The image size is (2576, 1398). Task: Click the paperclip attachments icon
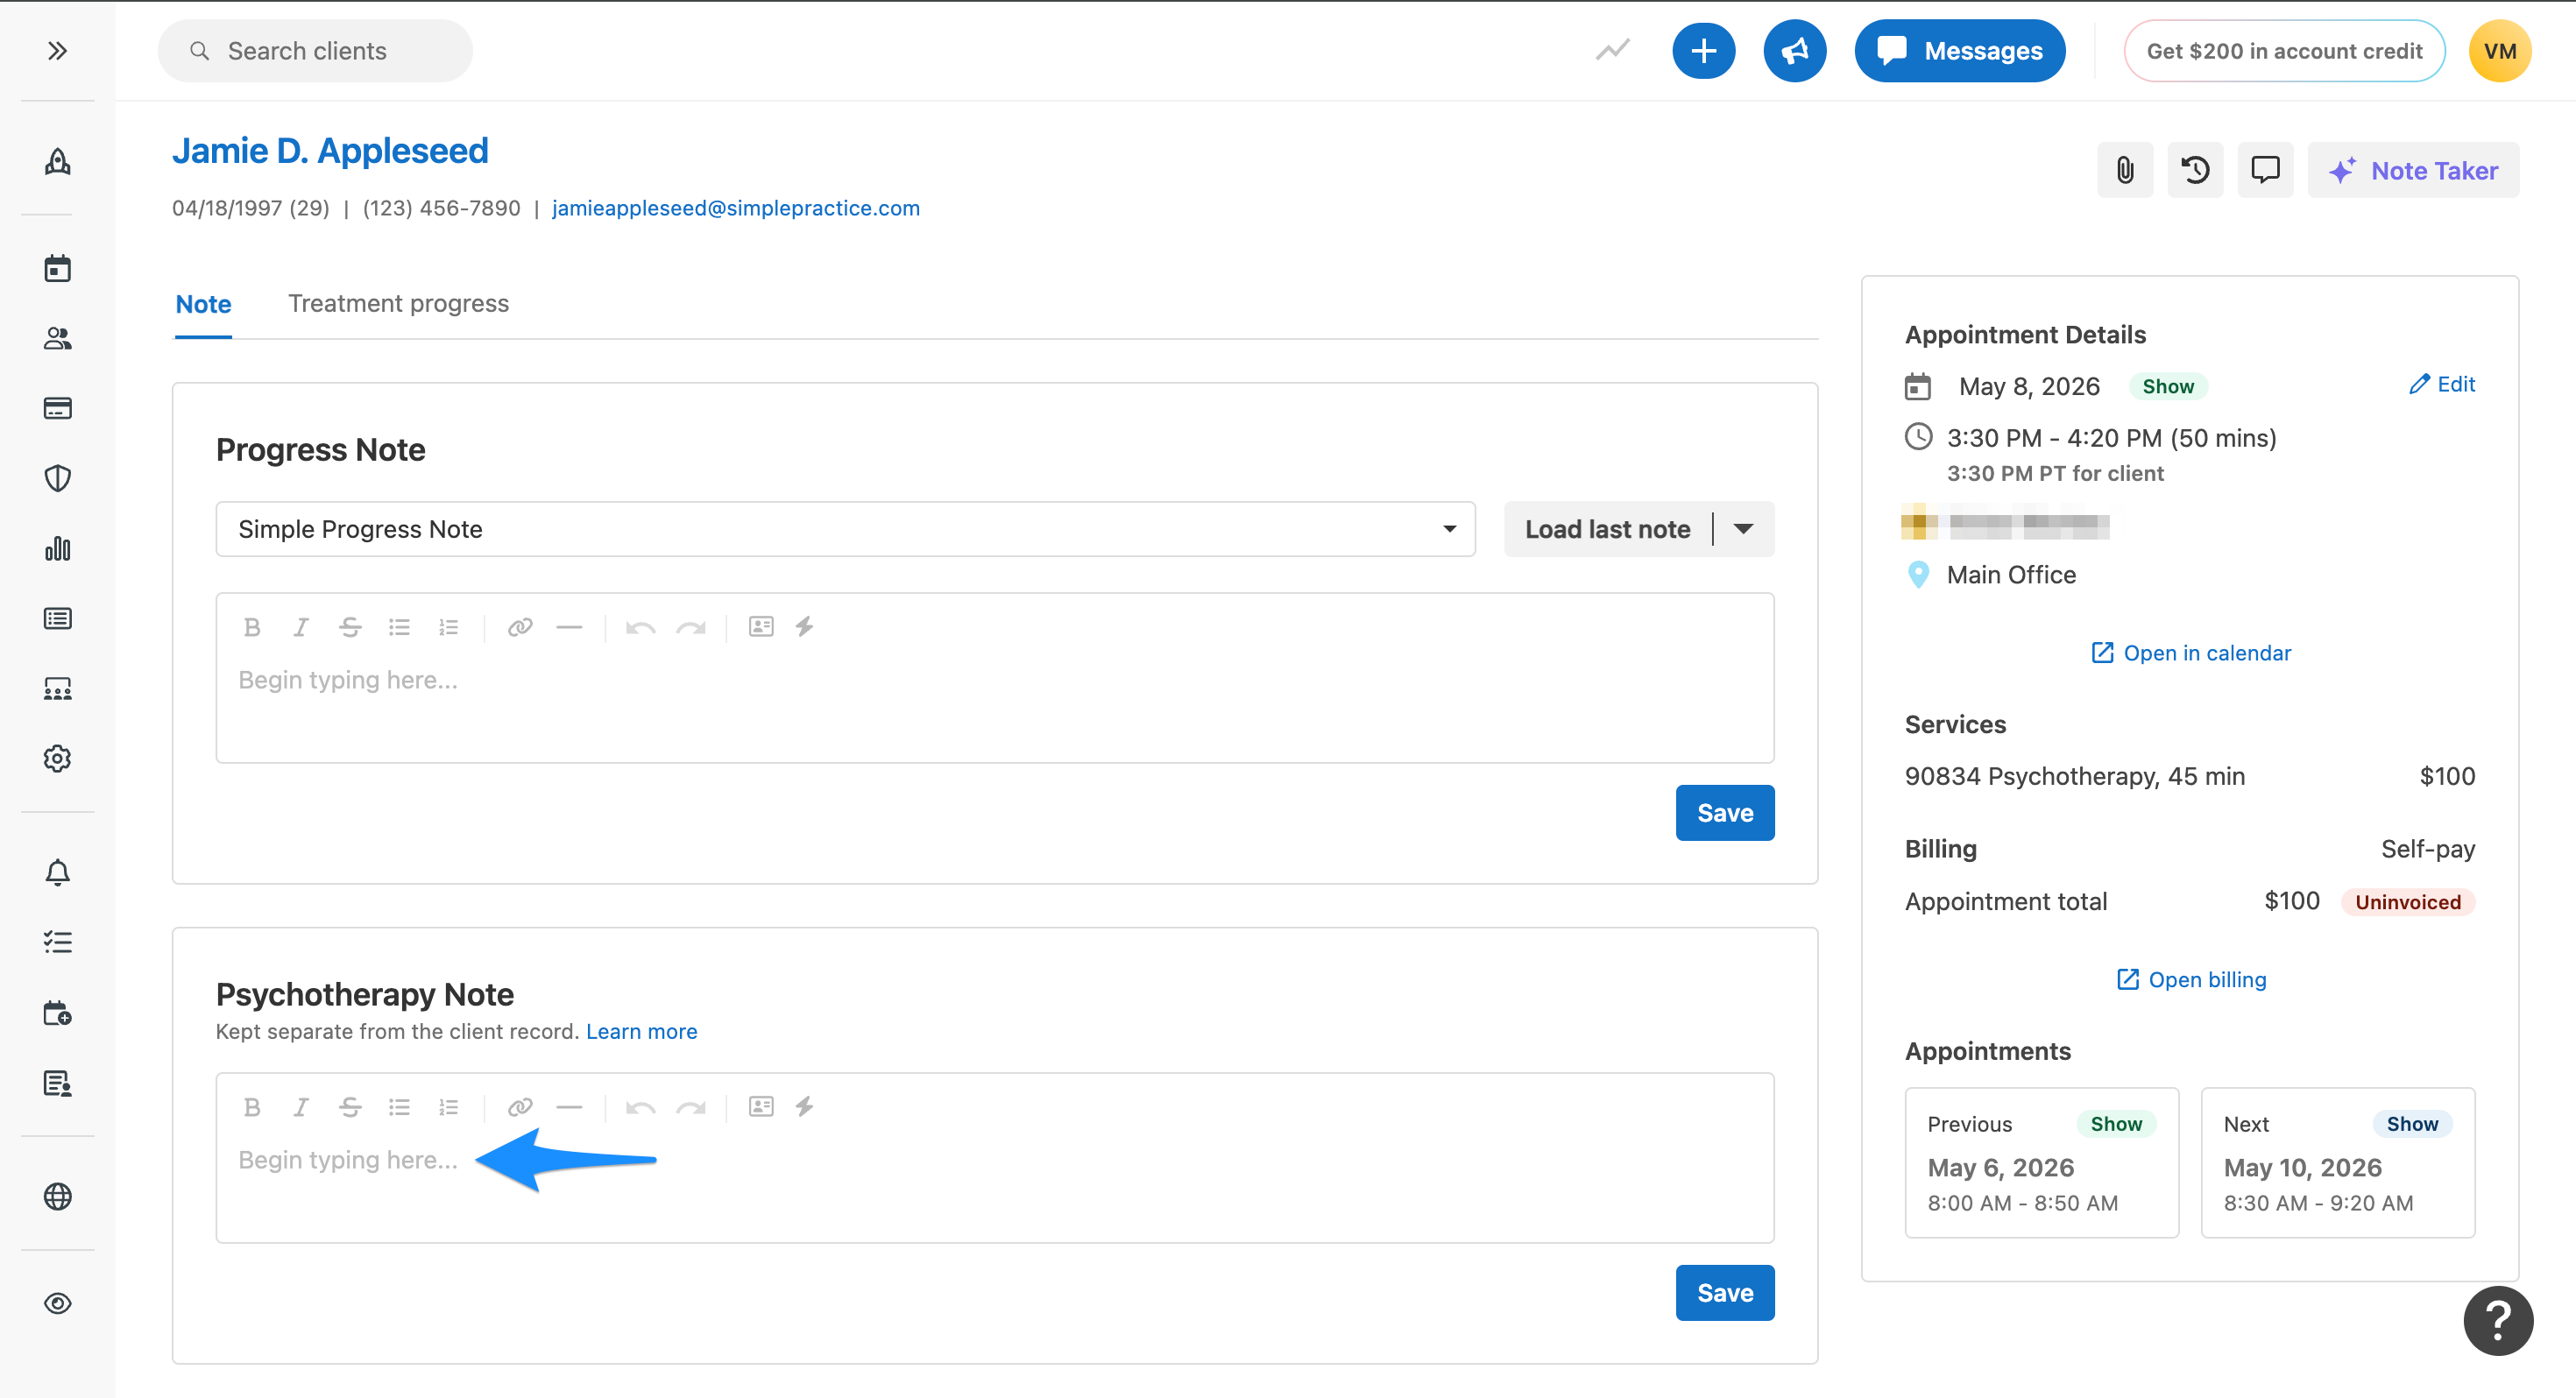[x=2125, y=170]
